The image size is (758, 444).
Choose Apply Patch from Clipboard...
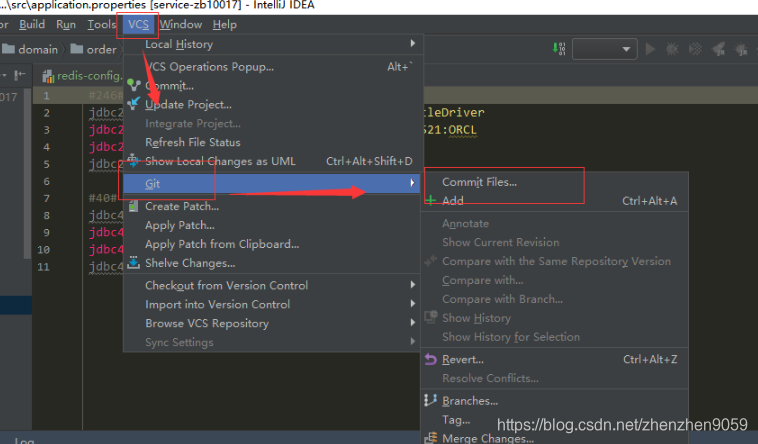coord(273,244)
